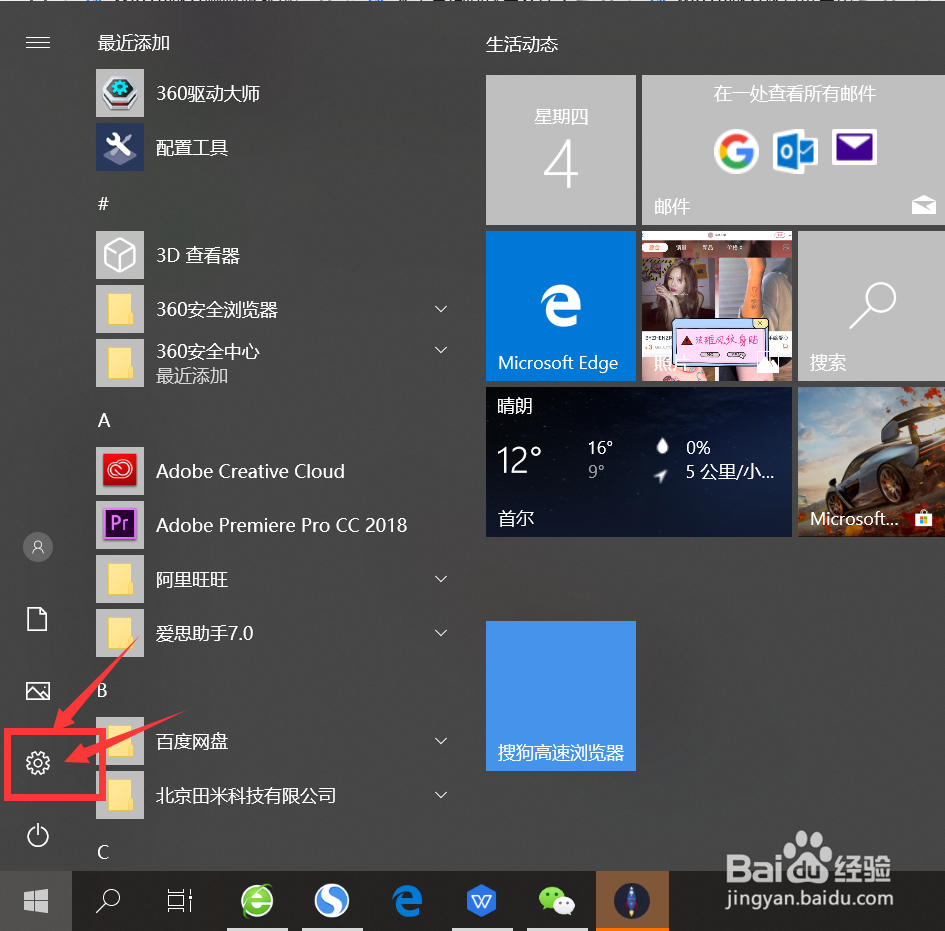
Task: Expand 360安全浏览器 folder chevron
Action: pyautogui.click(x=441, y=309)
